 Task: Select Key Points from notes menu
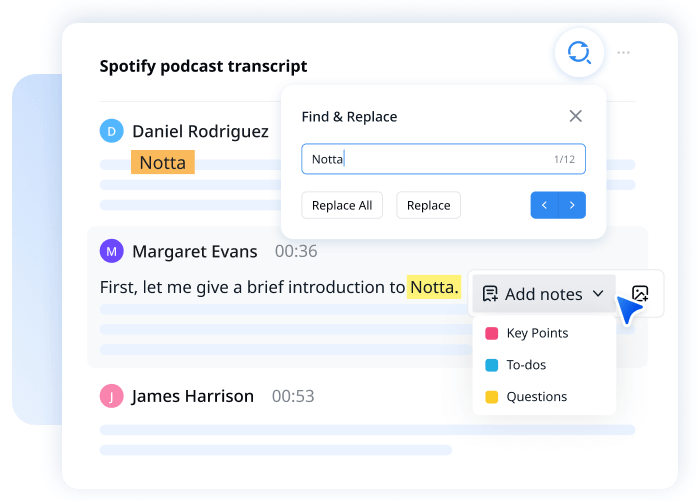tap(544, 333)
